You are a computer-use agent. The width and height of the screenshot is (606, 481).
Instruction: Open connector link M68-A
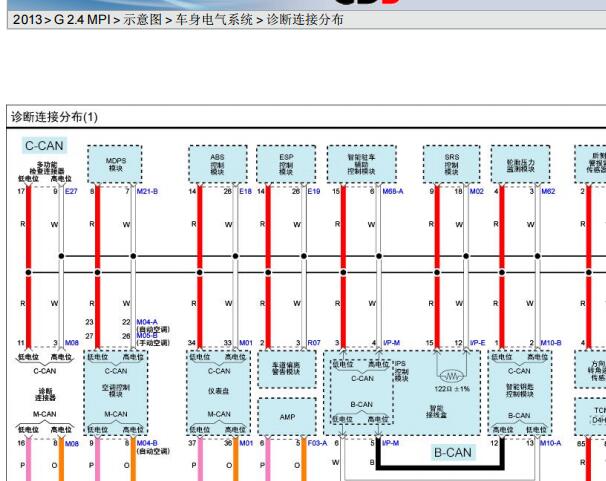[x=393, y=191]
